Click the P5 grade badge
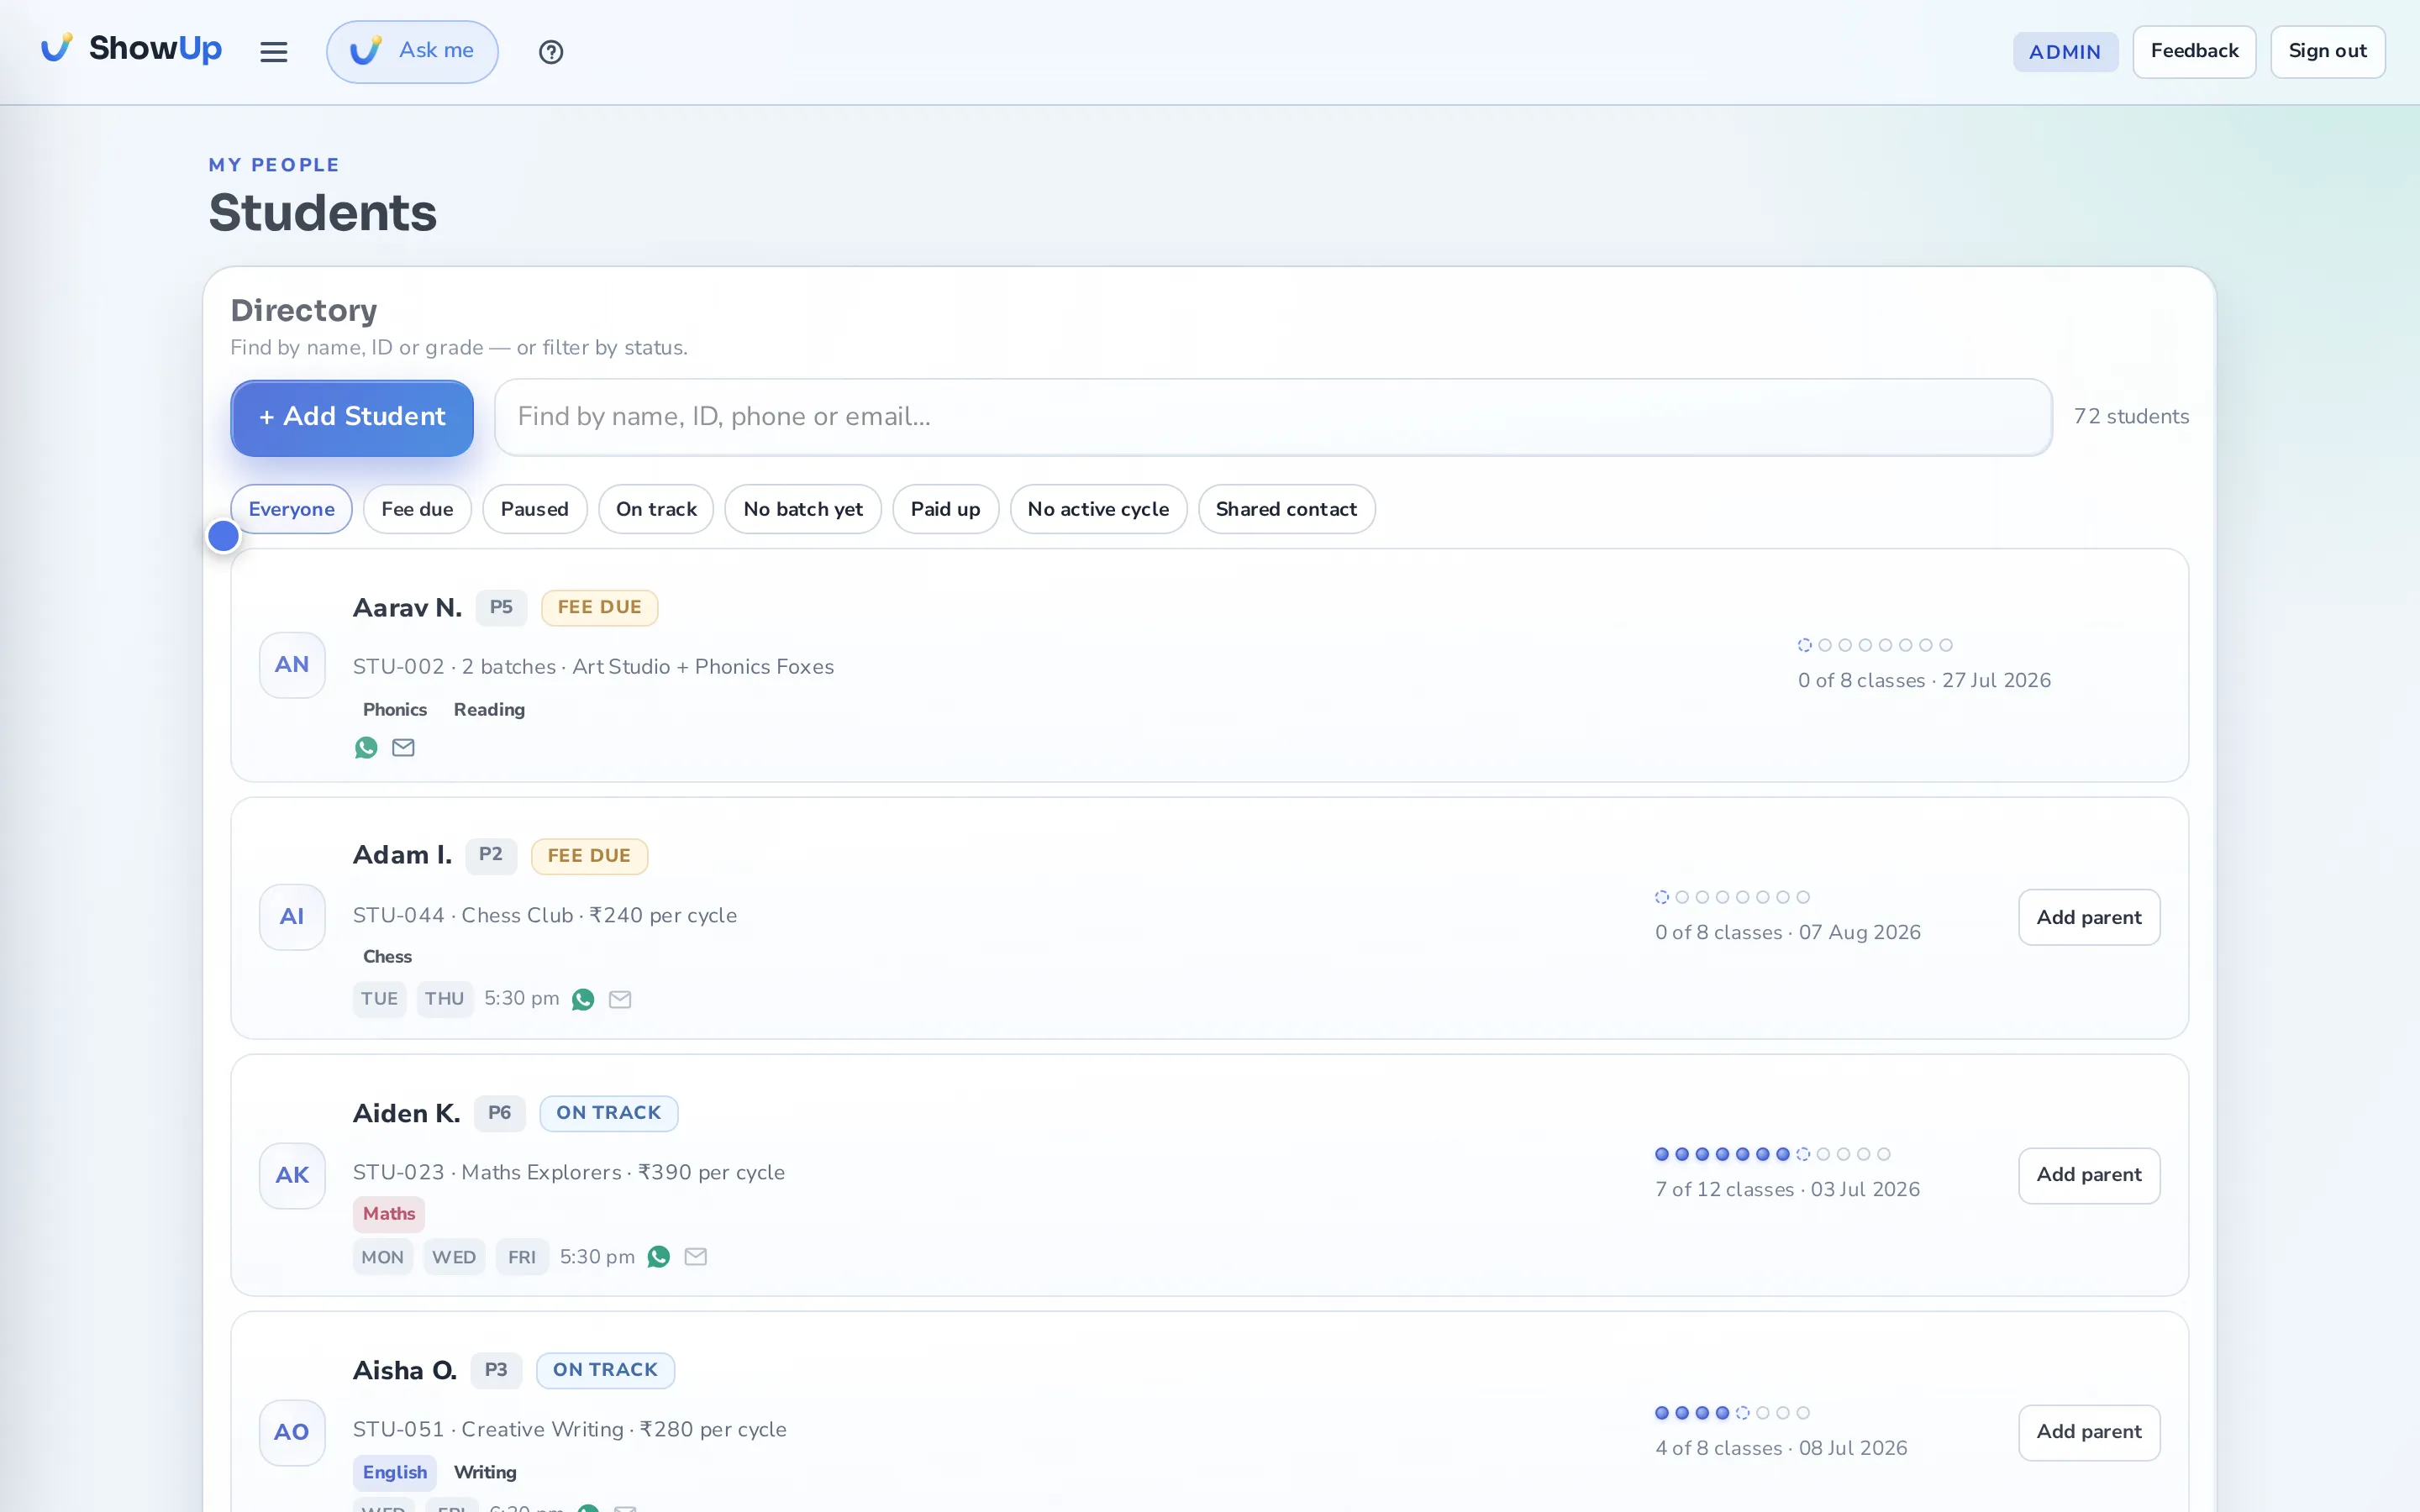The image size is (2420, 1512). pos(501,607)
